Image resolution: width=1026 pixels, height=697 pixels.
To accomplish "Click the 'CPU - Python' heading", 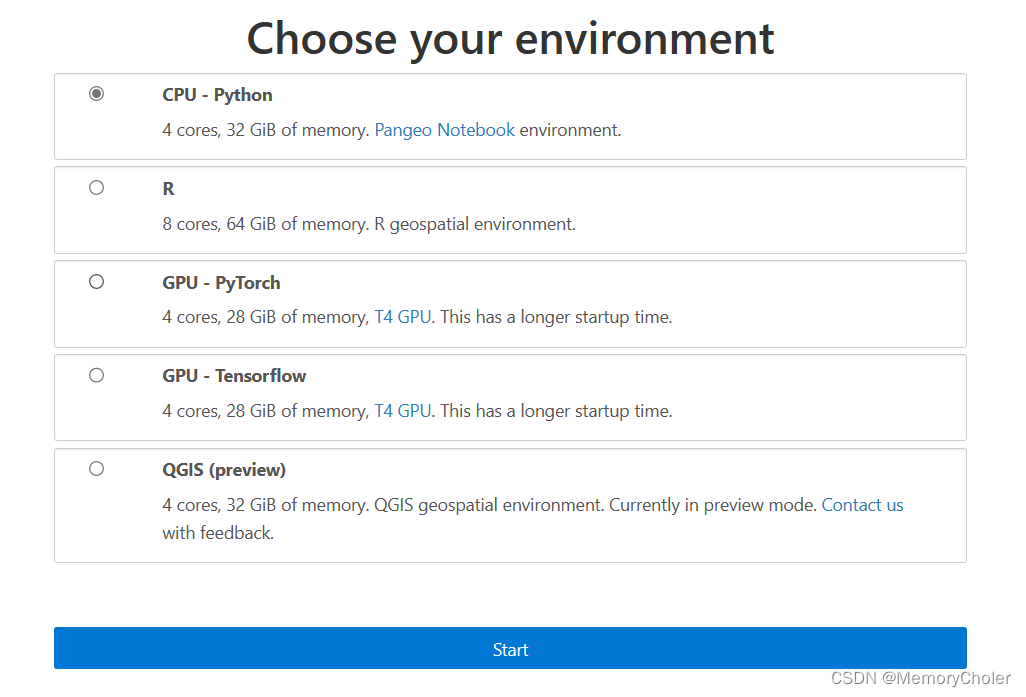I will tap(217, 95).
